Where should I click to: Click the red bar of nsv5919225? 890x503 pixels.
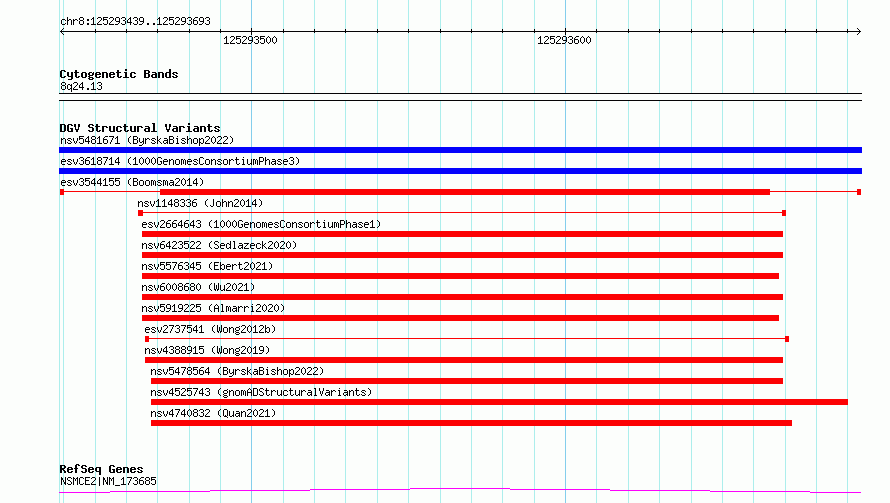click(x=460, y=318)
